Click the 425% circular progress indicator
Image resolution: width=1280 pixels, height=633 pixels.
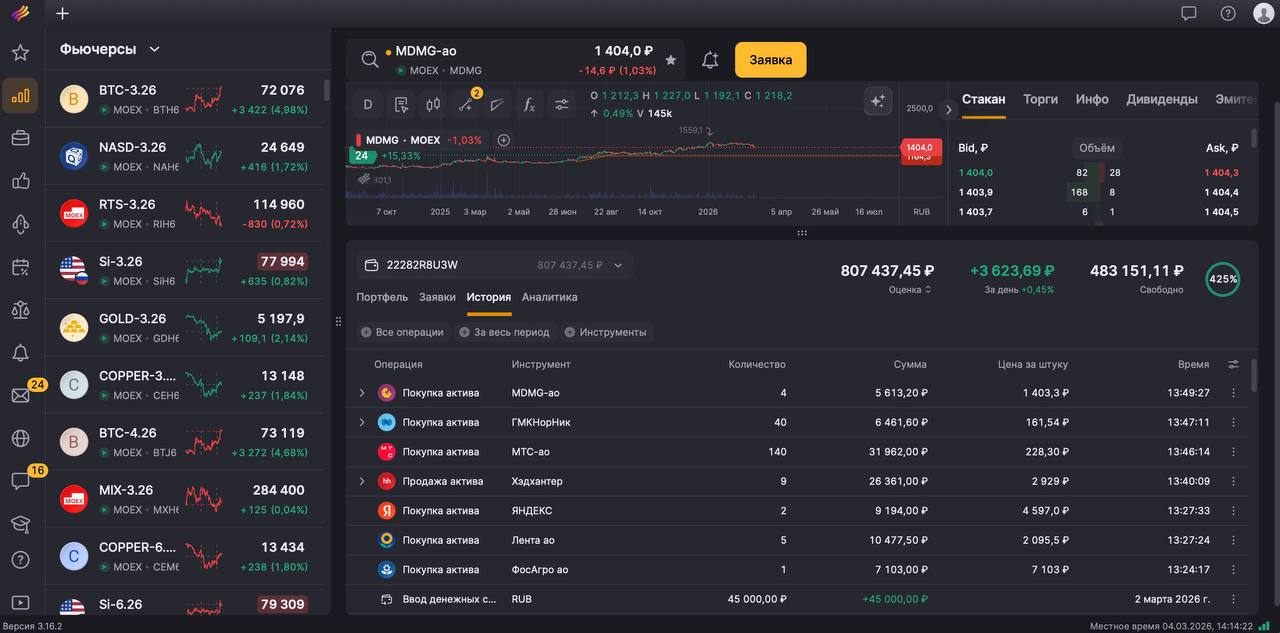1222,280
